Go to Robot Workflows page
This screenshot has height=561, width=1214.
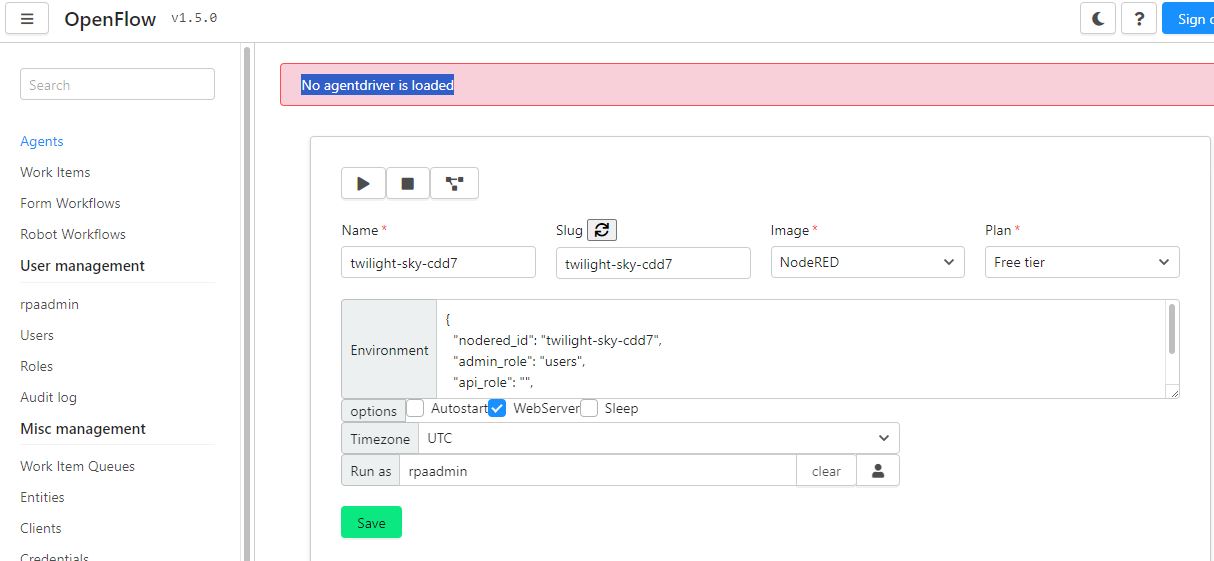[x=73, y=234]
